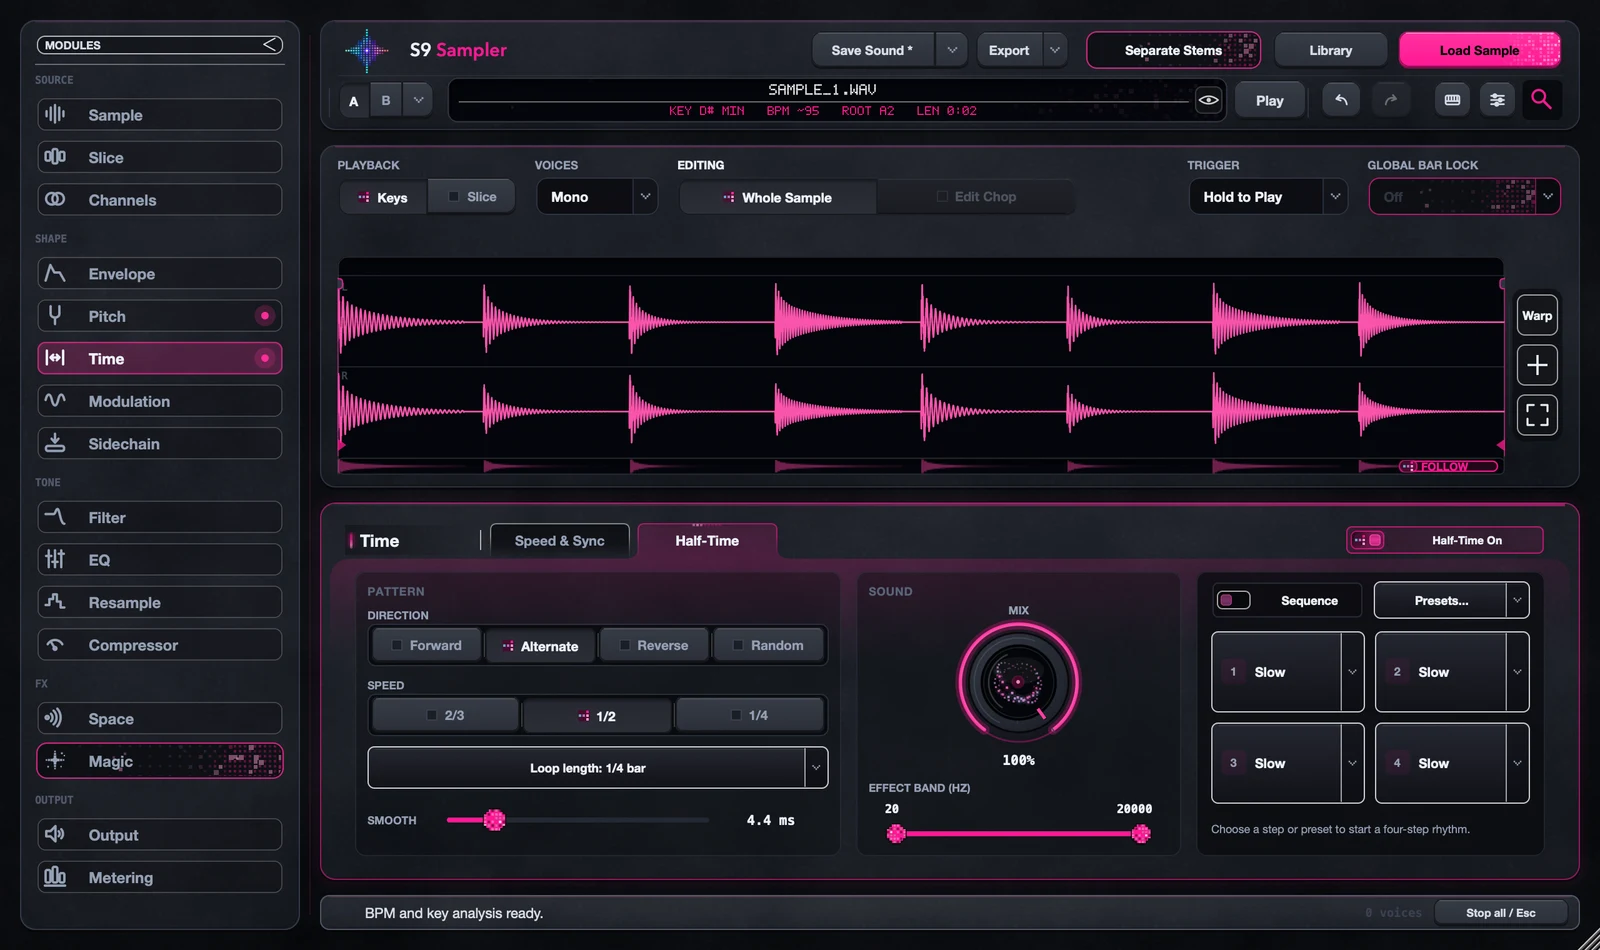Open the Sample module

tap(160, 115)
